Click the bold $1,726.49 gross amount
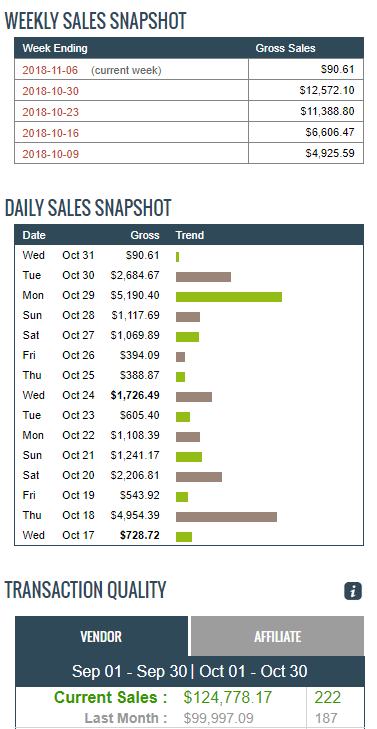Screen dimensions: 377x729 (135, 395)
